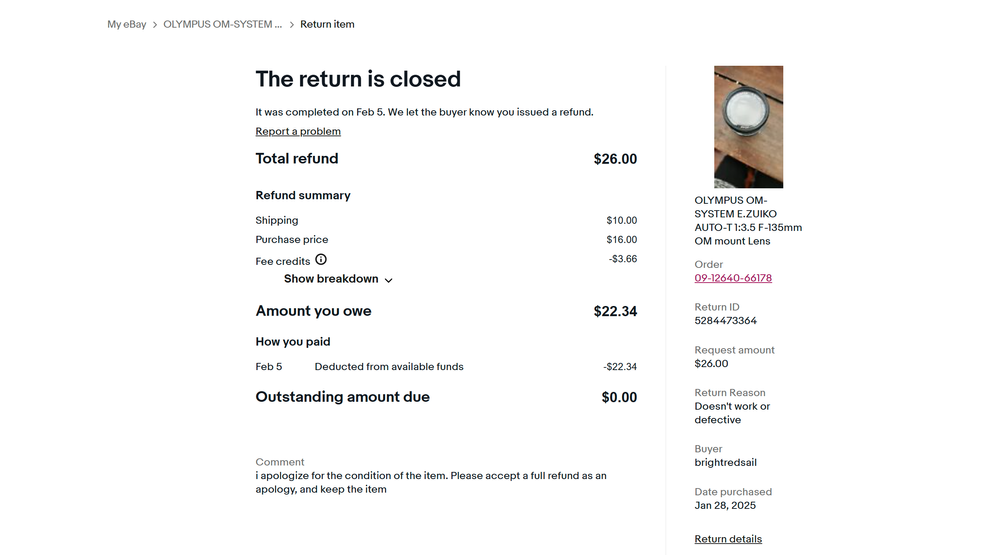Open order number 09-12640-66178
Screen dimensions: 999x555
733,278
